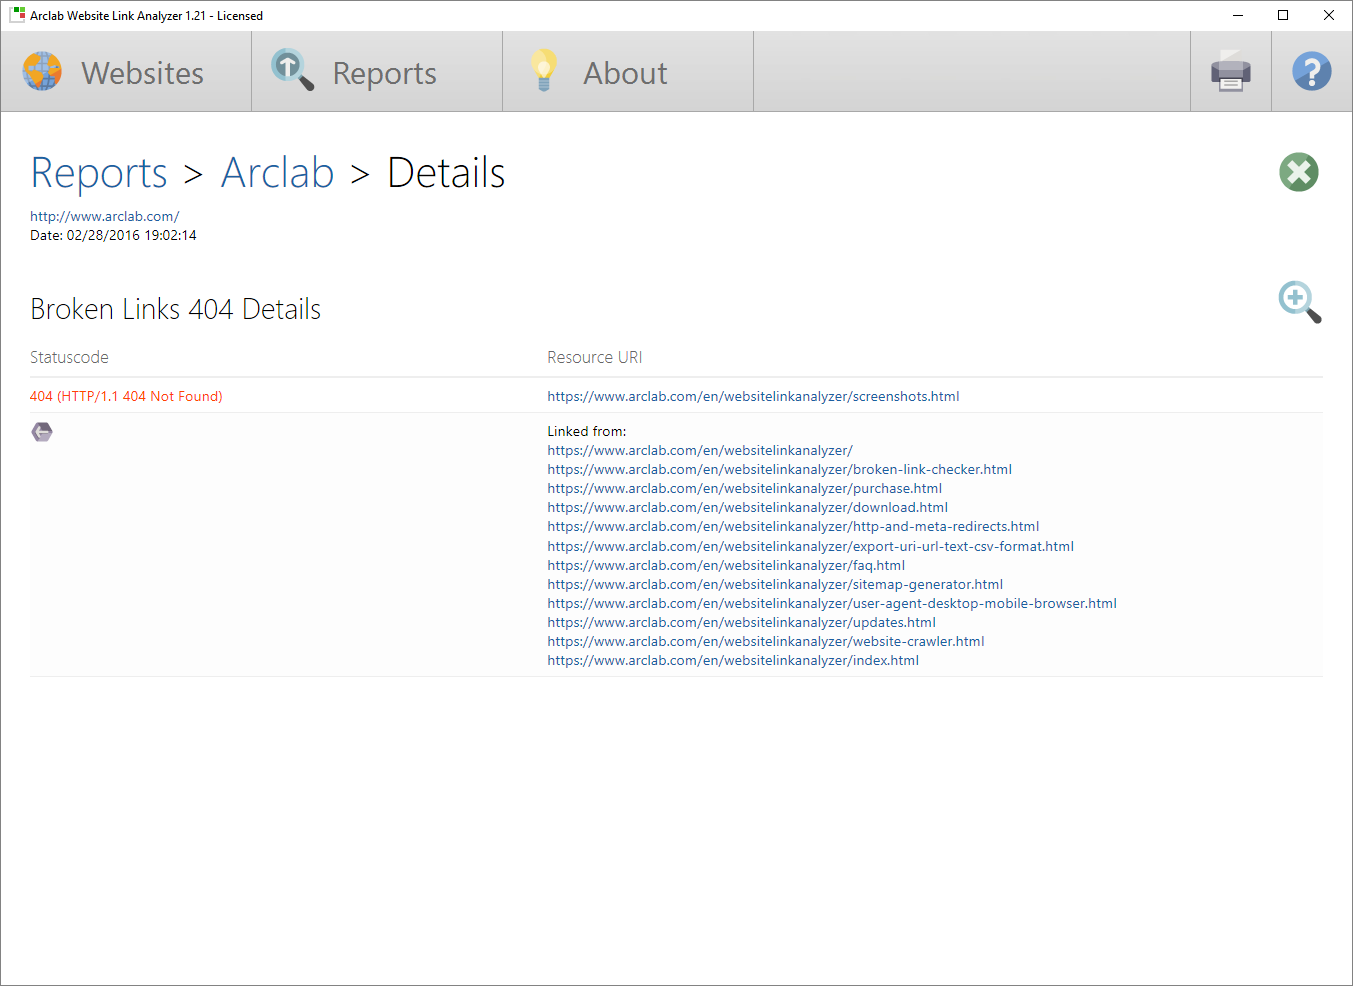Screen dimensions: 1353x986
Task: Open the faq.html linked-from URL
Action: click(x=725, y=565)
